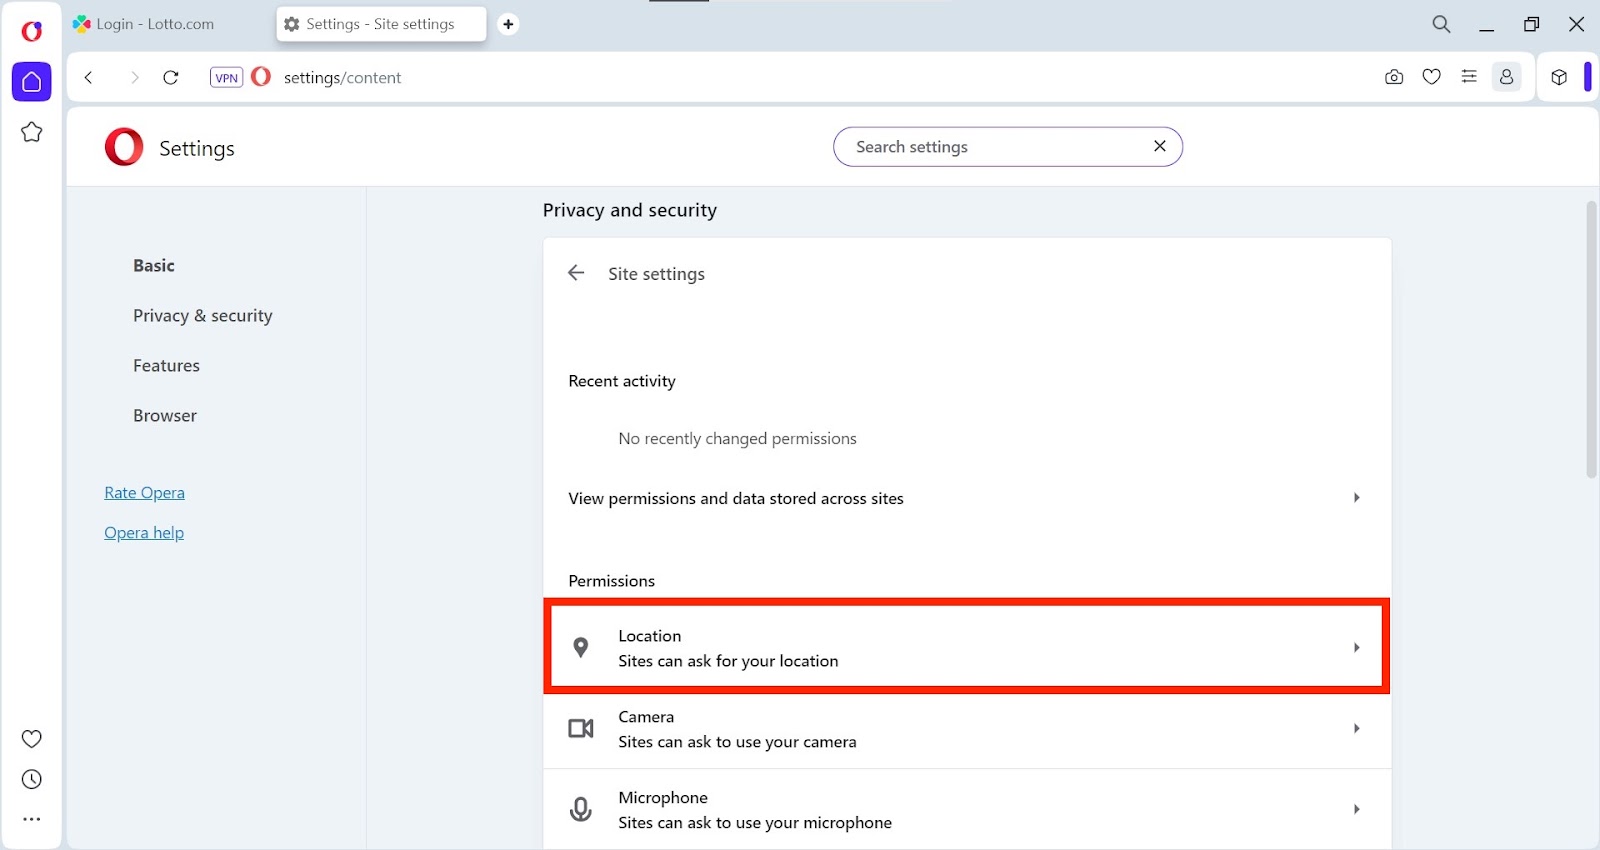The width and height of the screenshot is (1600, 850).
Task: Switch to Login - Lotto.com tab
Action: [155, 24]
